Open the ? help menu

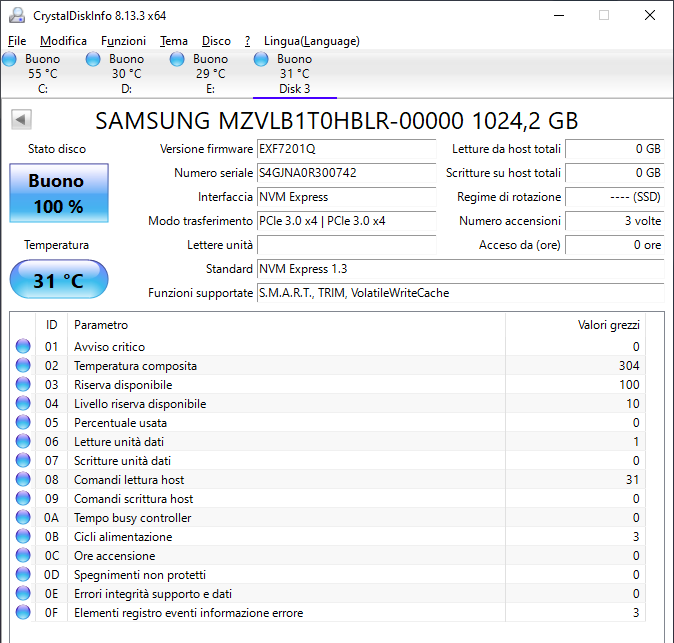(x=247, y=41)
